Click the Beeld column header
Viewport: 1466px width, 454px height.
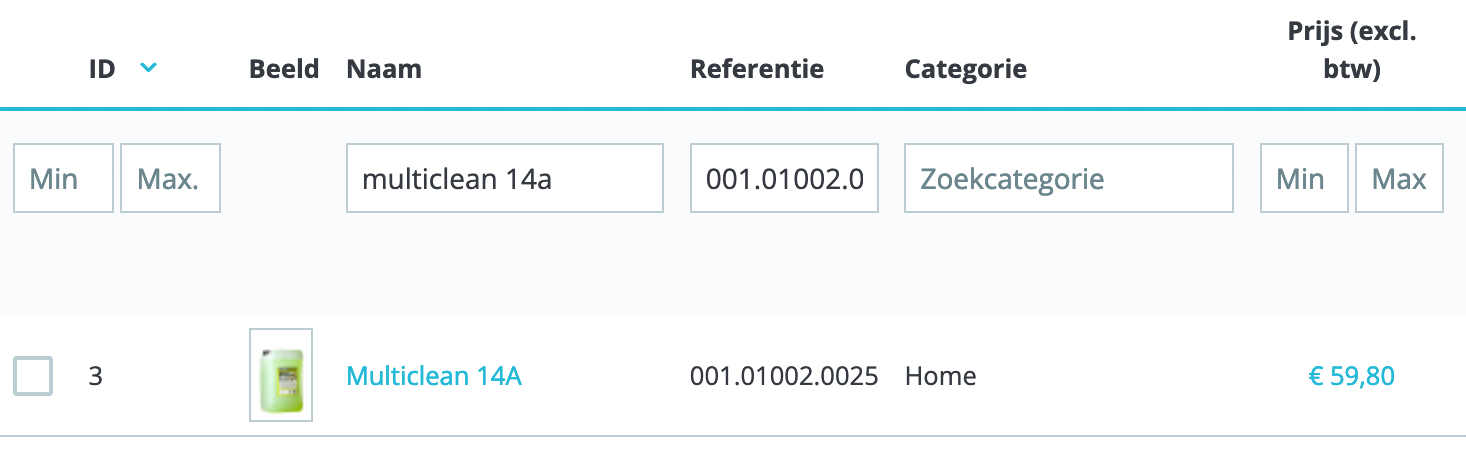pyautogui.click(x=284, y=69)
